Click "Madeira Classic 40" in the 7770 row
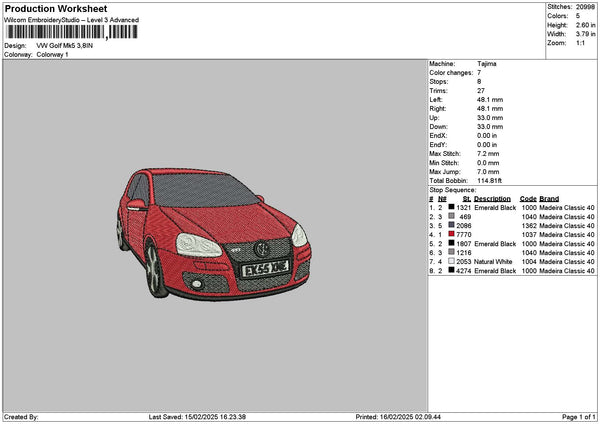Viewport: 600px width, 424px height. pos(567,235)
